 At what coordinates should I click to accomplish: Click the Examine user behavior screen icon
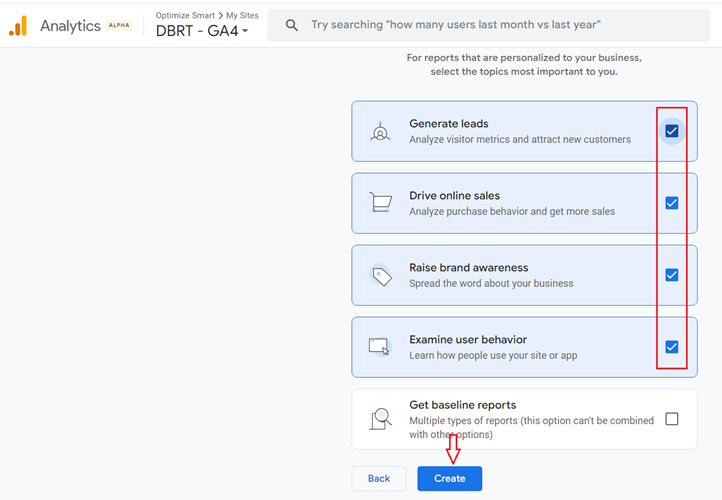379,347
